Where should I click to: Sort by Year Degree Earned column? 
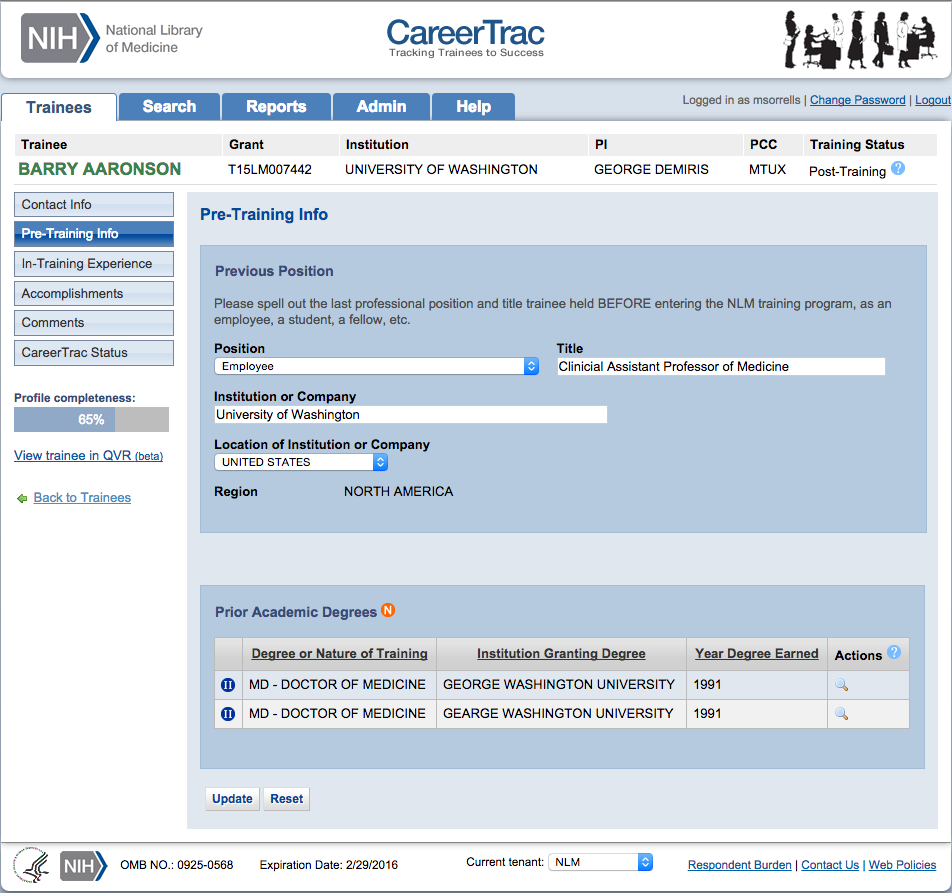pyautogui.click(x=756, y=654)
